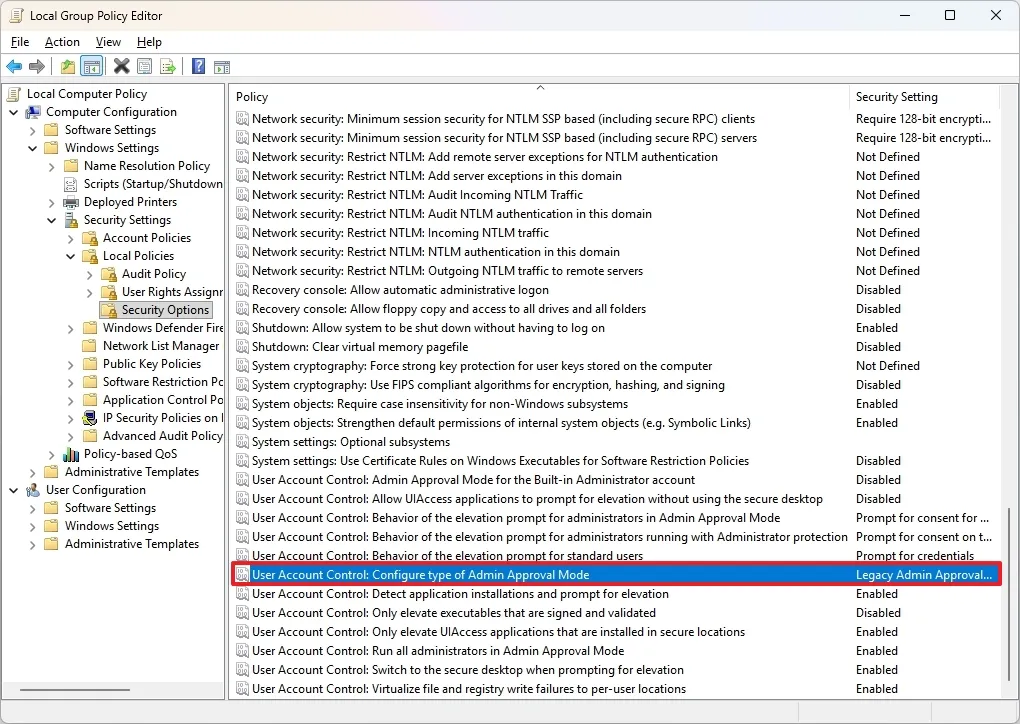Screen dimensions: 1020x724
Task: Click the Export List toolbar icon
Action: coord(168,66)
